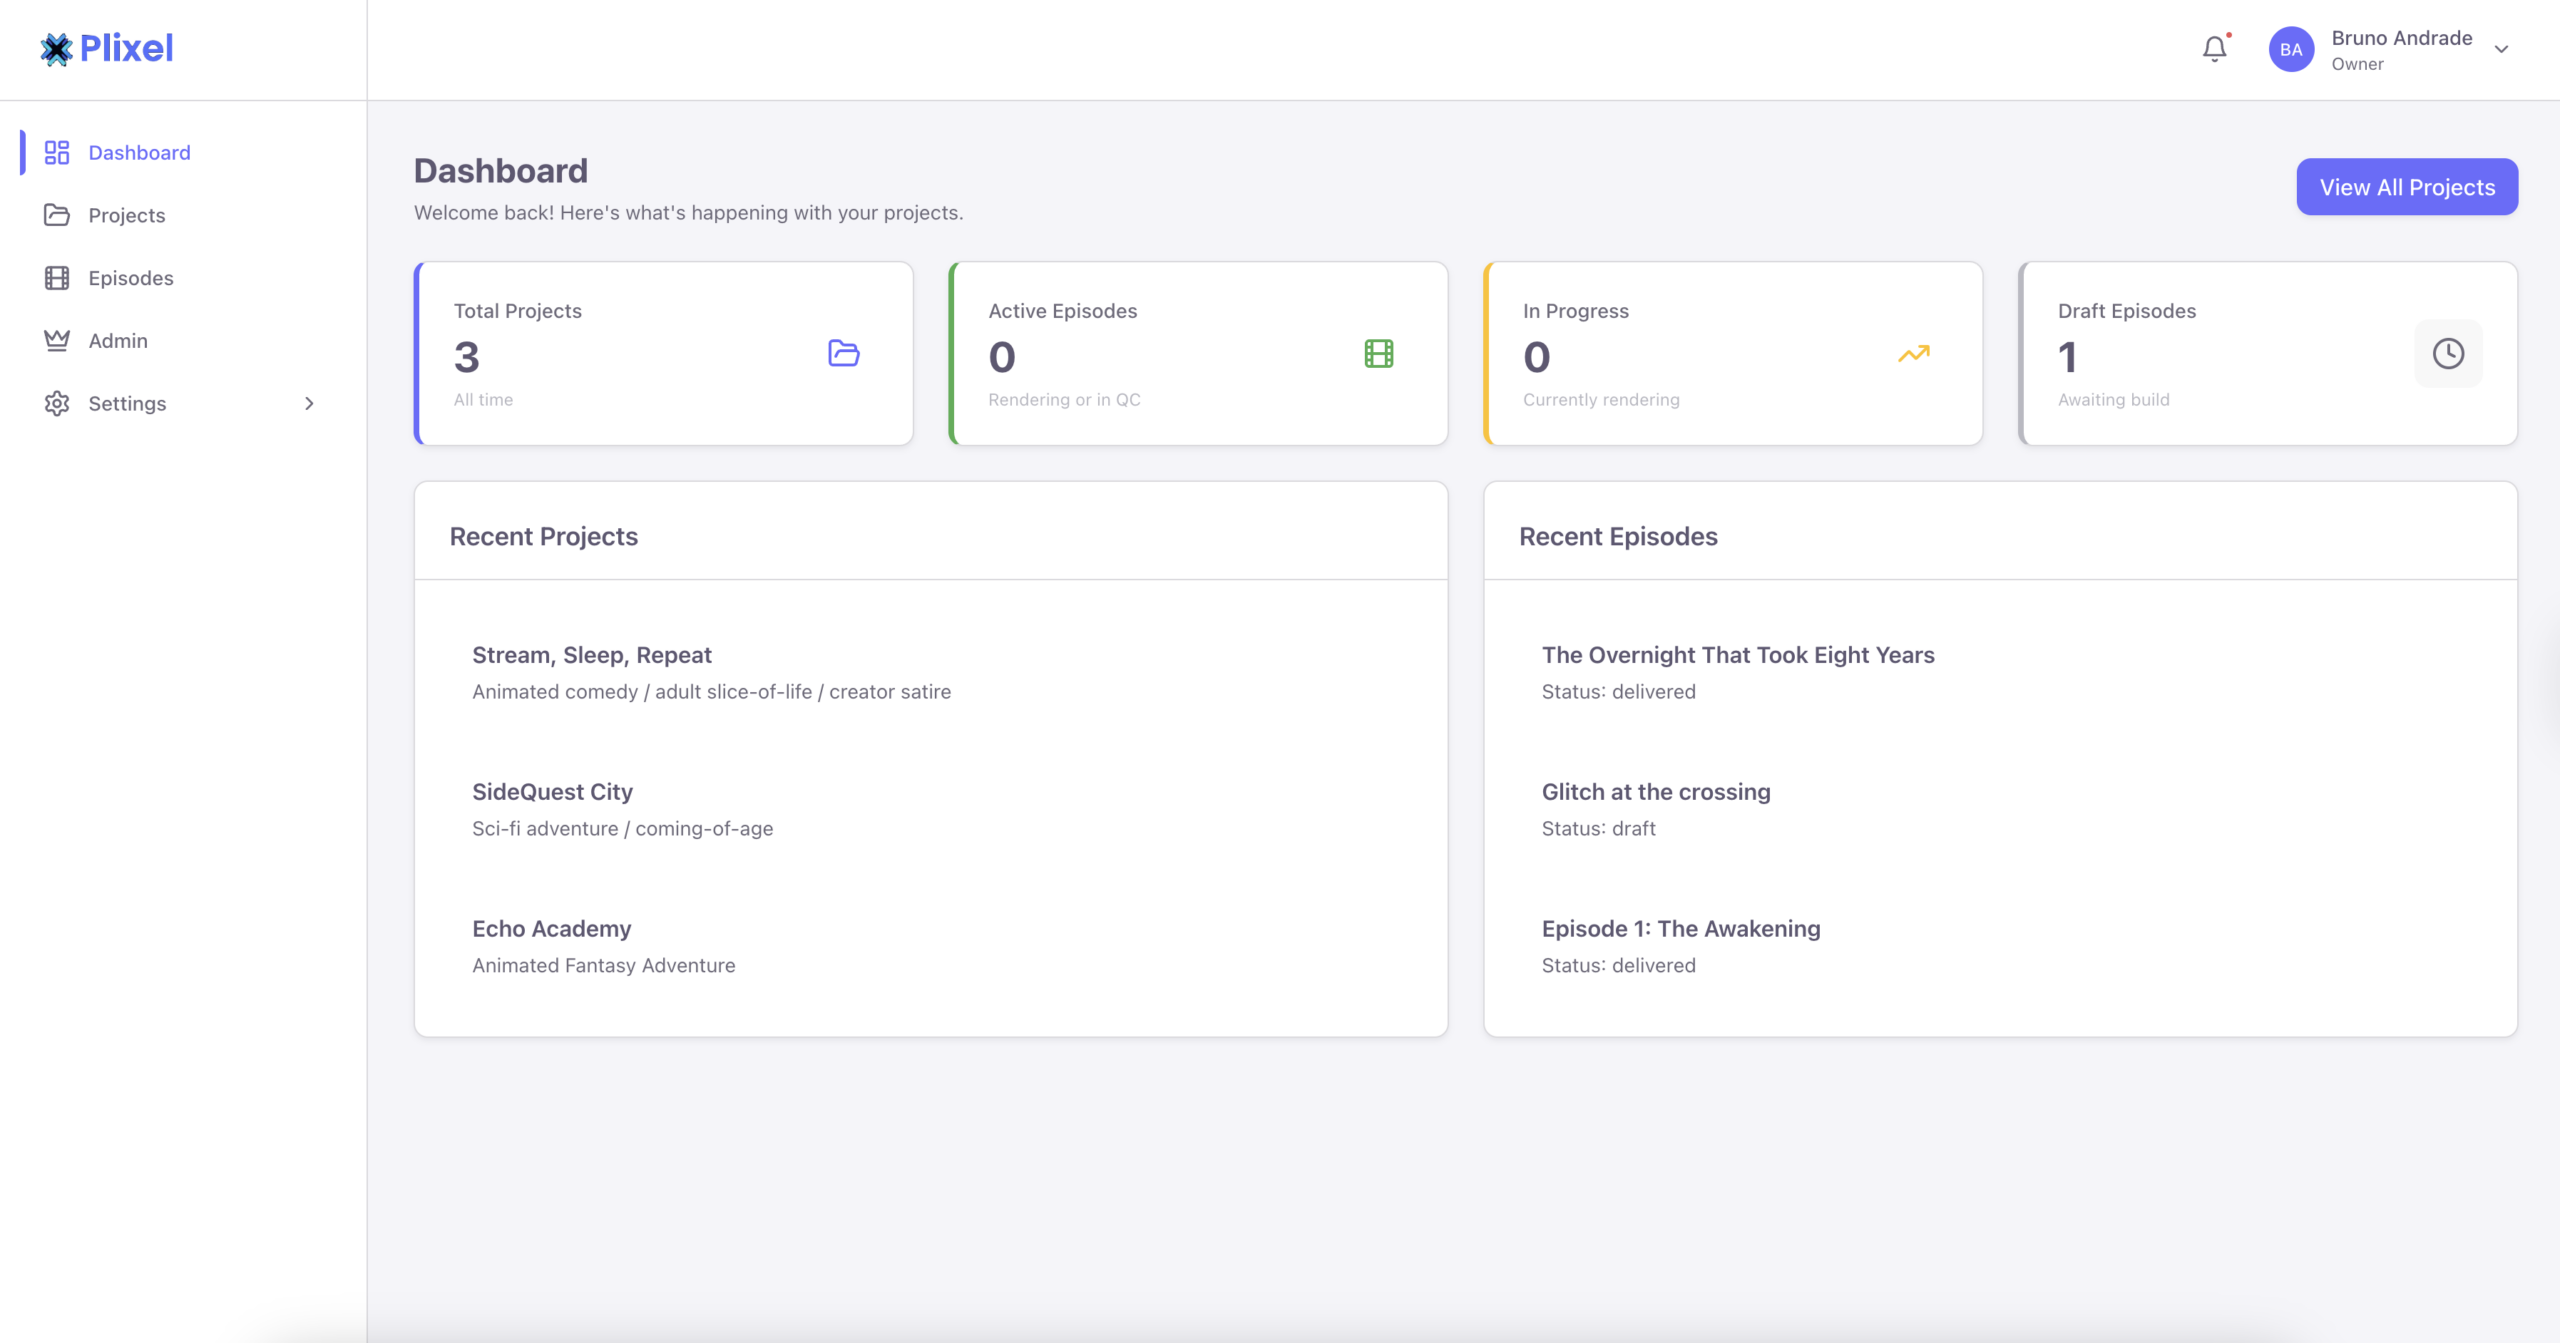Click the crown icon beside Admin

57,340
